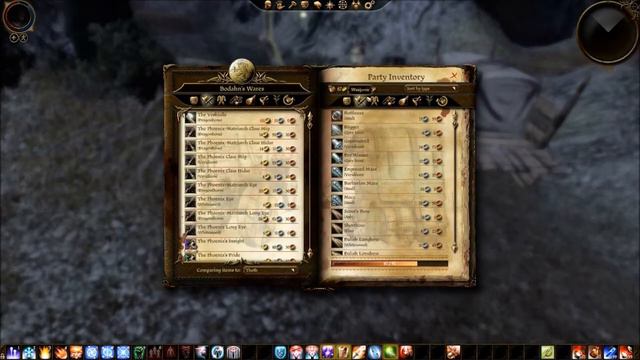
Task: Use the blue shield ability on quickbar
Action: point(280,352)
